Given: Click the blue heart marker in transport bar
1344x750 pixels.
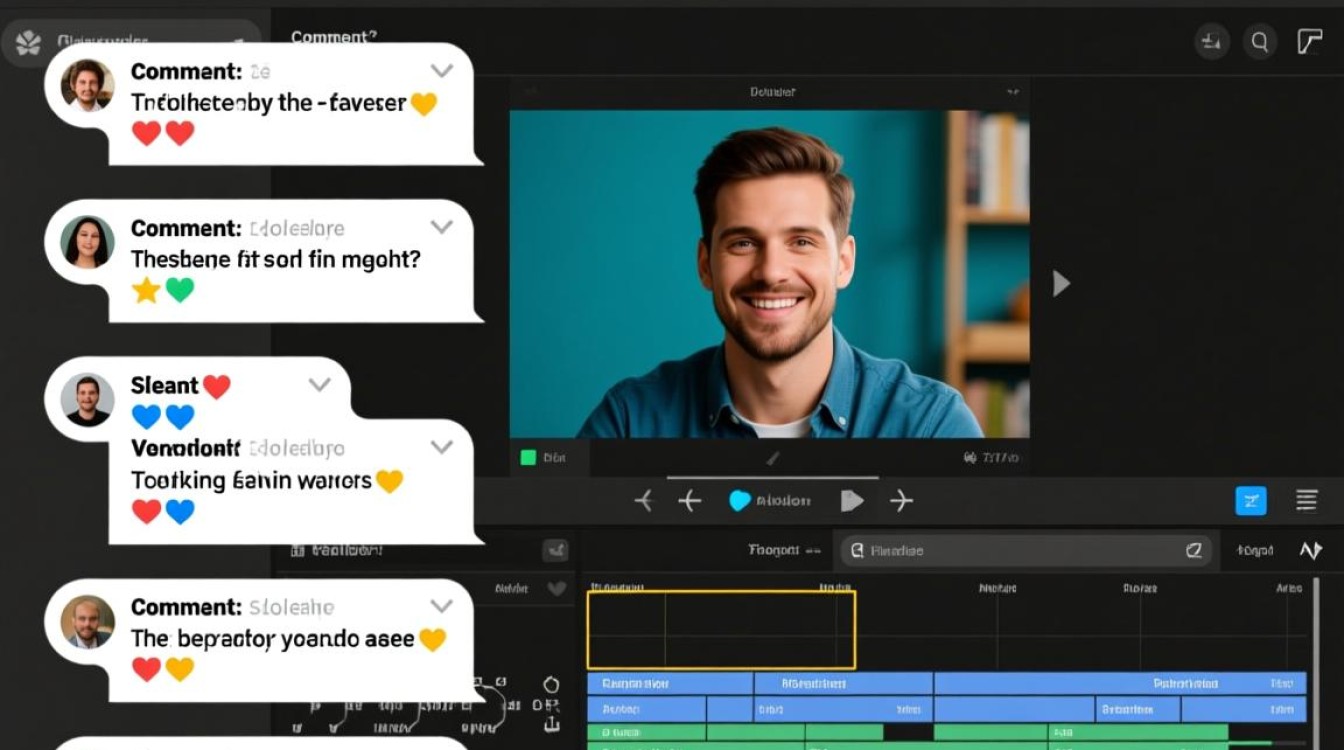Looking at the screenshot, I should click(x=739, y=501).
